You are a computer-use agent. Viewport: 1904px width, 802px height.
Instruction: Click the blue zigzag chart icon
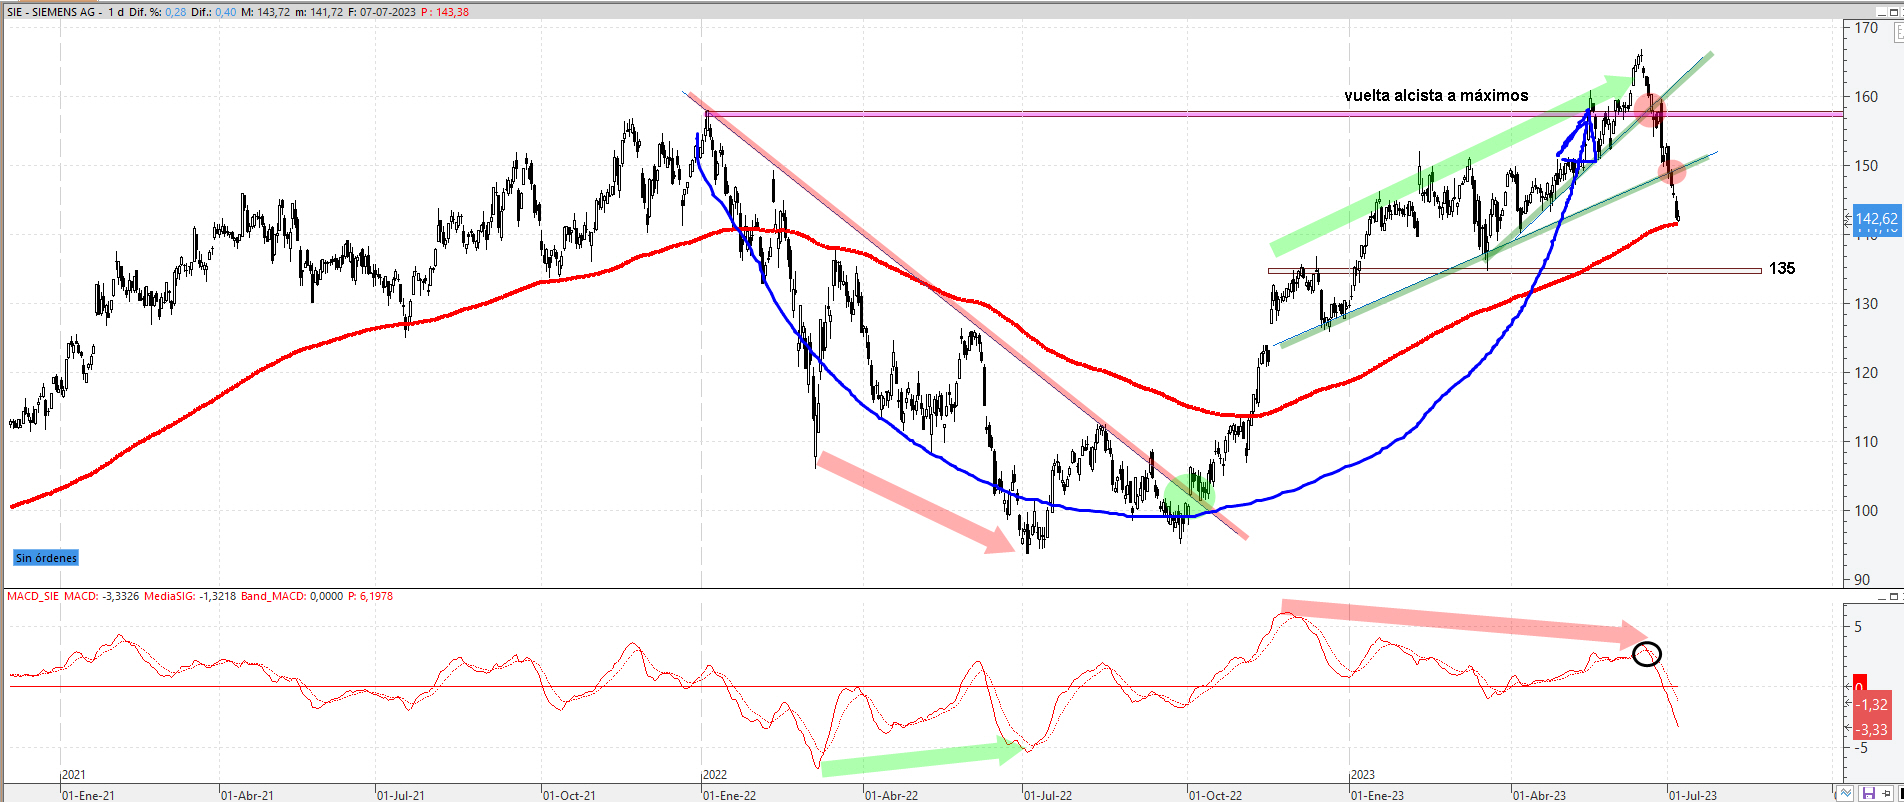coord(1845,794)
